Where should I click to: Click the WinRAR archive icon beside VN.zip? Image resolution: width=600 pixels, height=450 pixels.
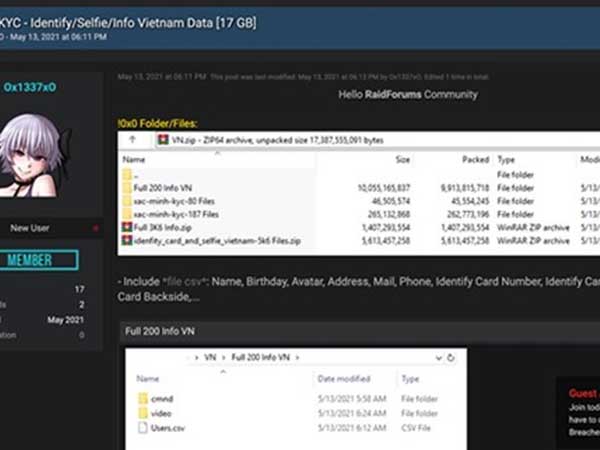coord(163,140)
